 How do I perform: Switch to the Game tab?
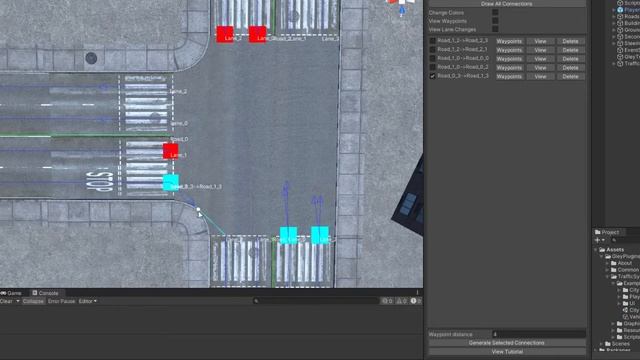[x=11, y=293]
